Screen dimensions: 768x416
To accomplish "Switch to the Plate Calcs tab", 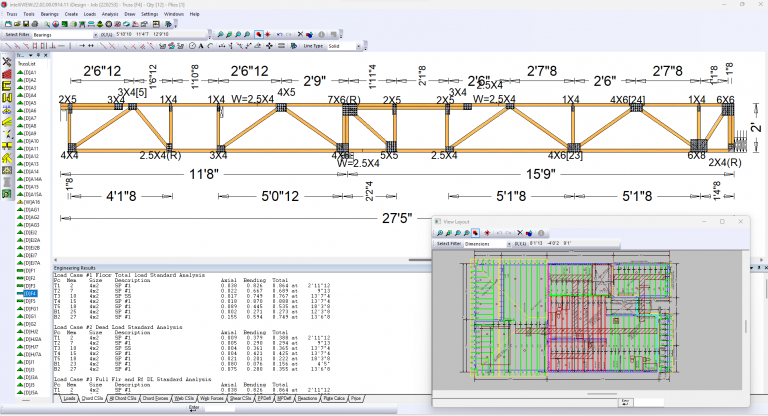I will [x=334, y=399].
